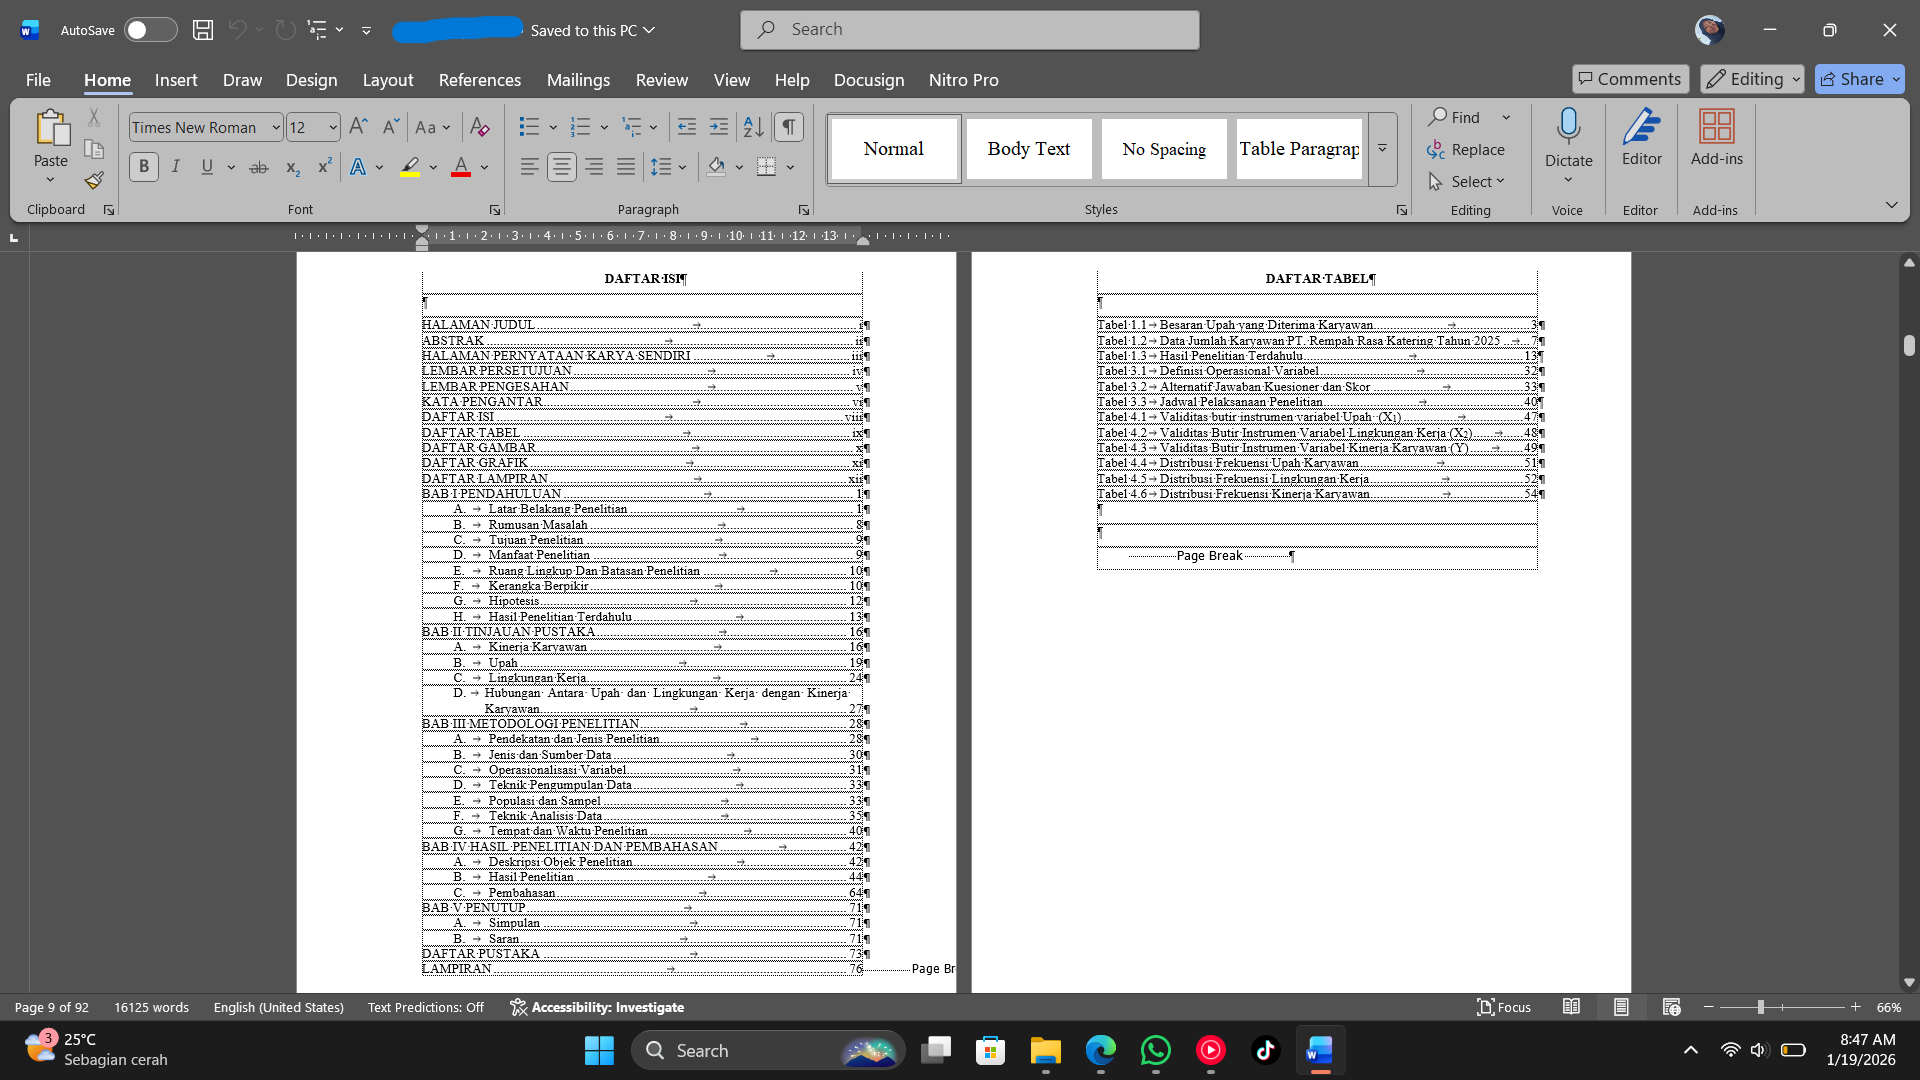Viewport: 1920px width, 1080px height.
Task: Open the Format Painter tool
Action: tap(93, 181)
